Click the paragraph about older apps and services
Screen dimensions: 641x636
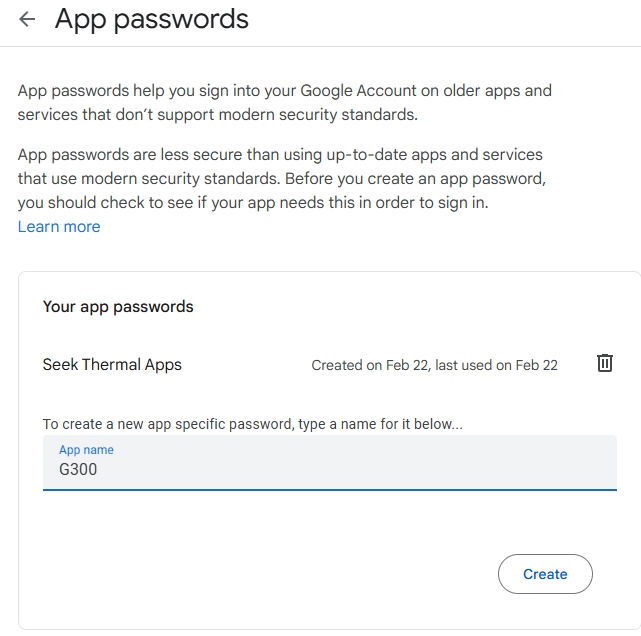pos(285,103)
